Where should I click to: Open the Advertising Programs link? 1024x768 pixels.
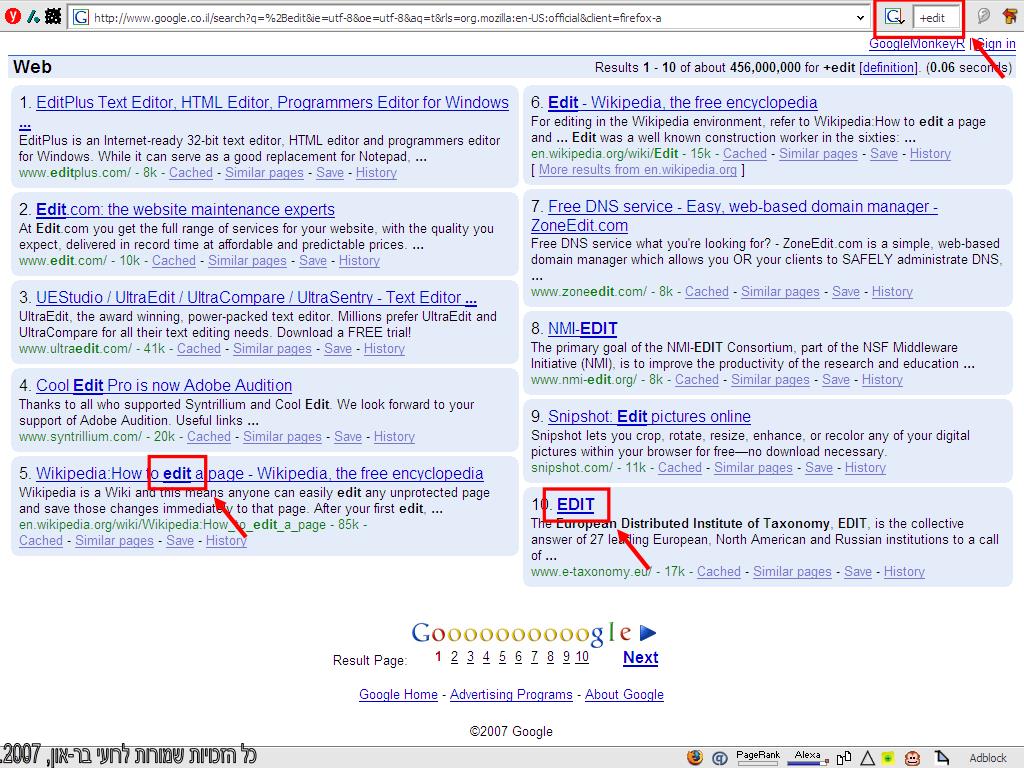511,695
